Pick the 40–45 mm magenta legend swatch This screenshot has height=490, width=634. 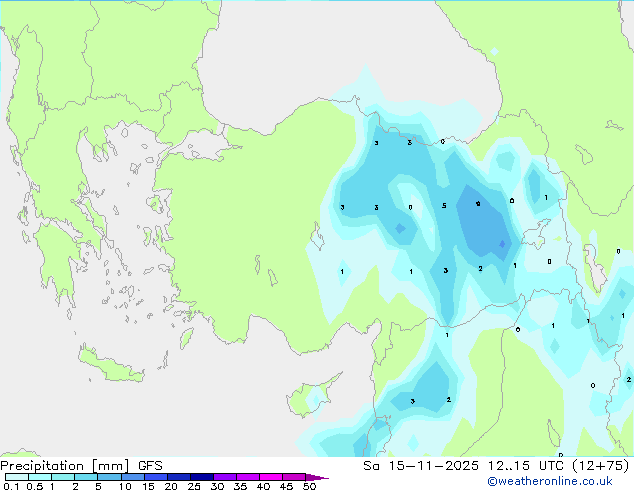(271, 477)
